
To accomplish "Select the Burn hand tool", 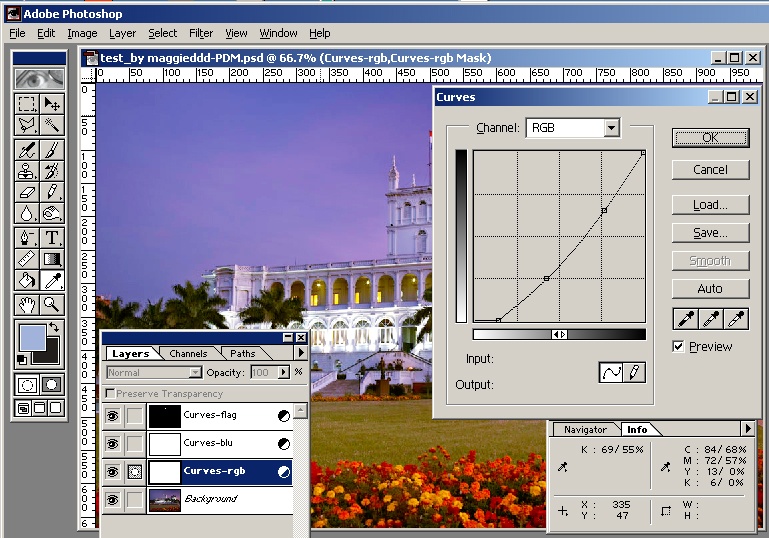I will pos(51,213).
